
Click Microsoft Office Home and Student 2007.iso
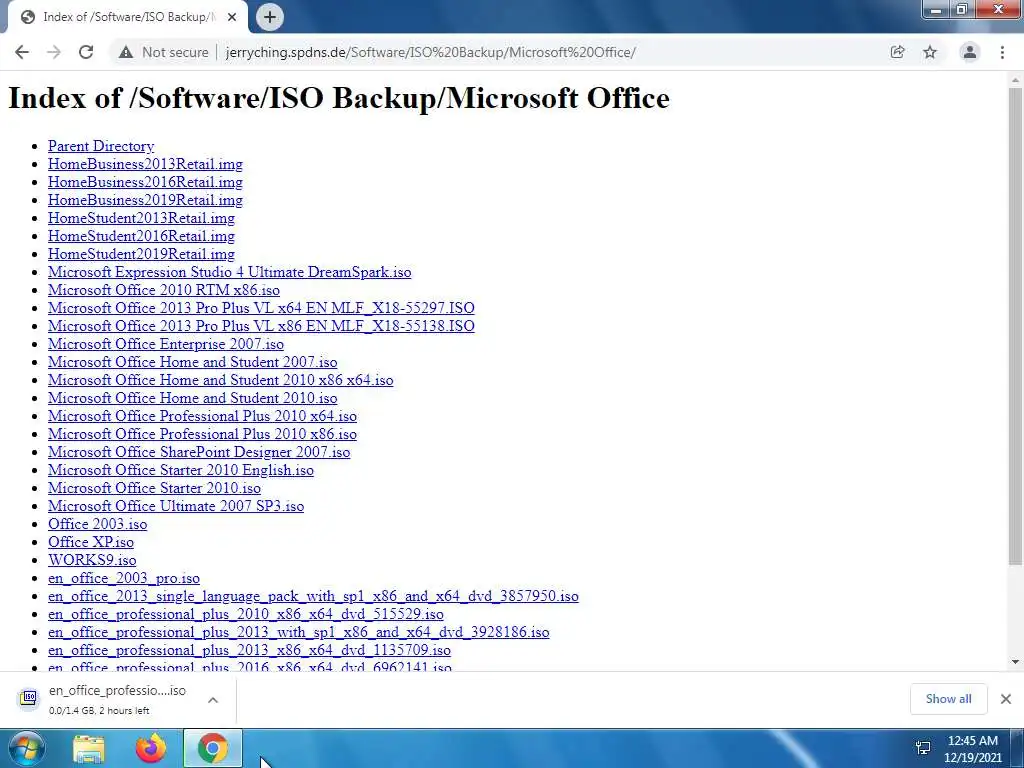(x=193, y=362)
